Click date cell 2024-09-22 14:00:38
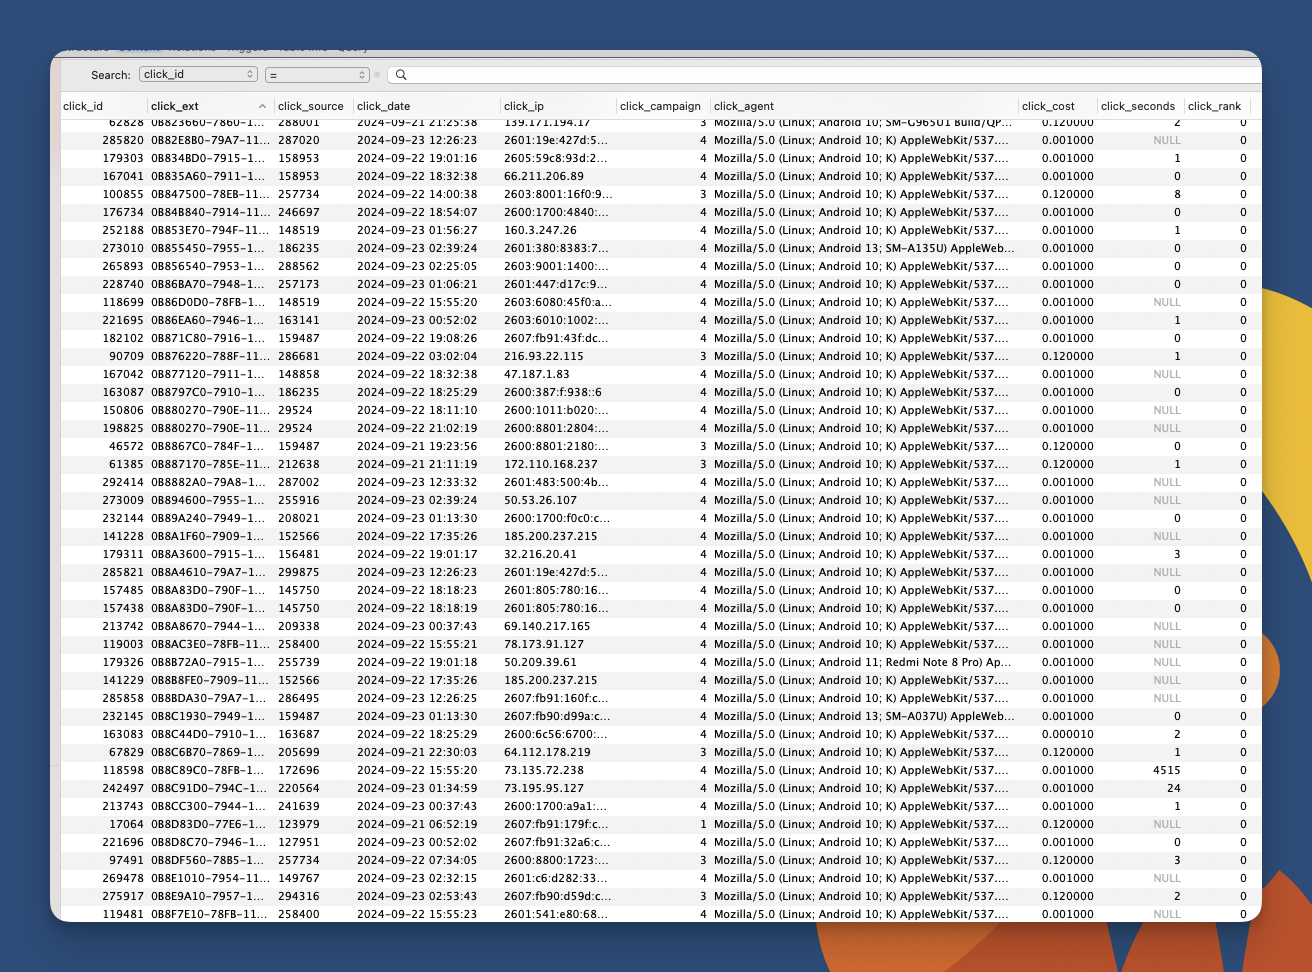This screenshot has height=972, width=1312. click(417, 194)
